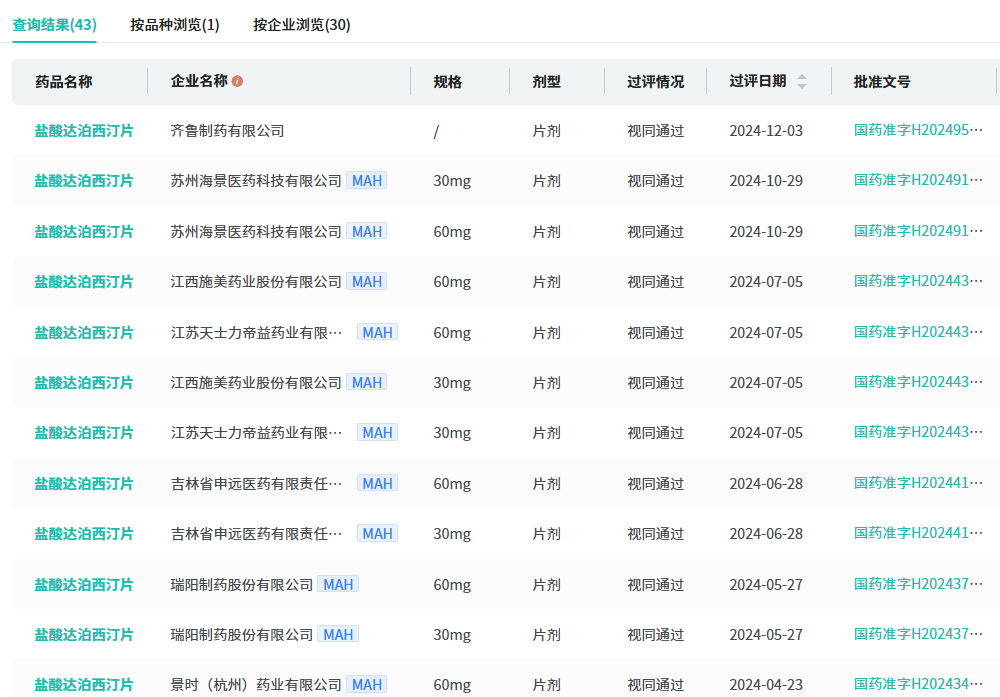The image size is (1000, 697).
Task: Open approval number link in 江苏天士力 60mg row
Action: coord(918,332)
